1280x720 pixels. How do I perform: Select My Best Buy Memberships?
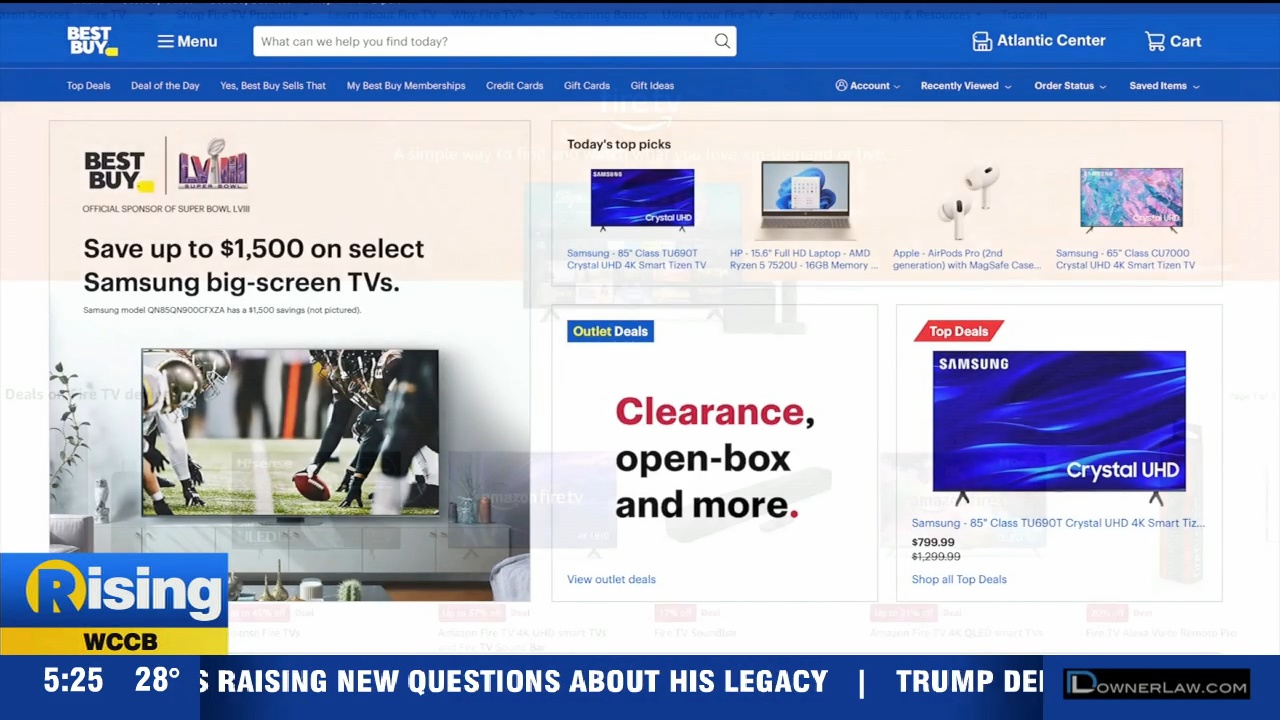click(406, 86)
